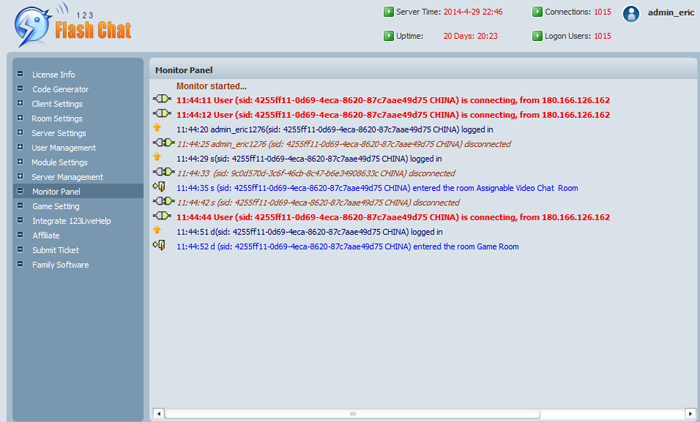
Task: Click the disconnect plug icon on 11:44:33 row
Action: pos(163,171)
